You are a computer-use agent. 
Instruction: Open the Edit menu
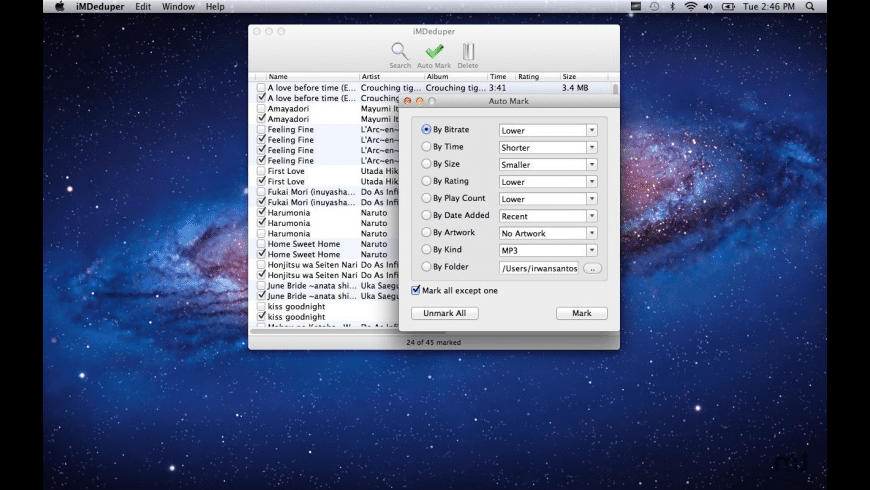coord(144,7)
